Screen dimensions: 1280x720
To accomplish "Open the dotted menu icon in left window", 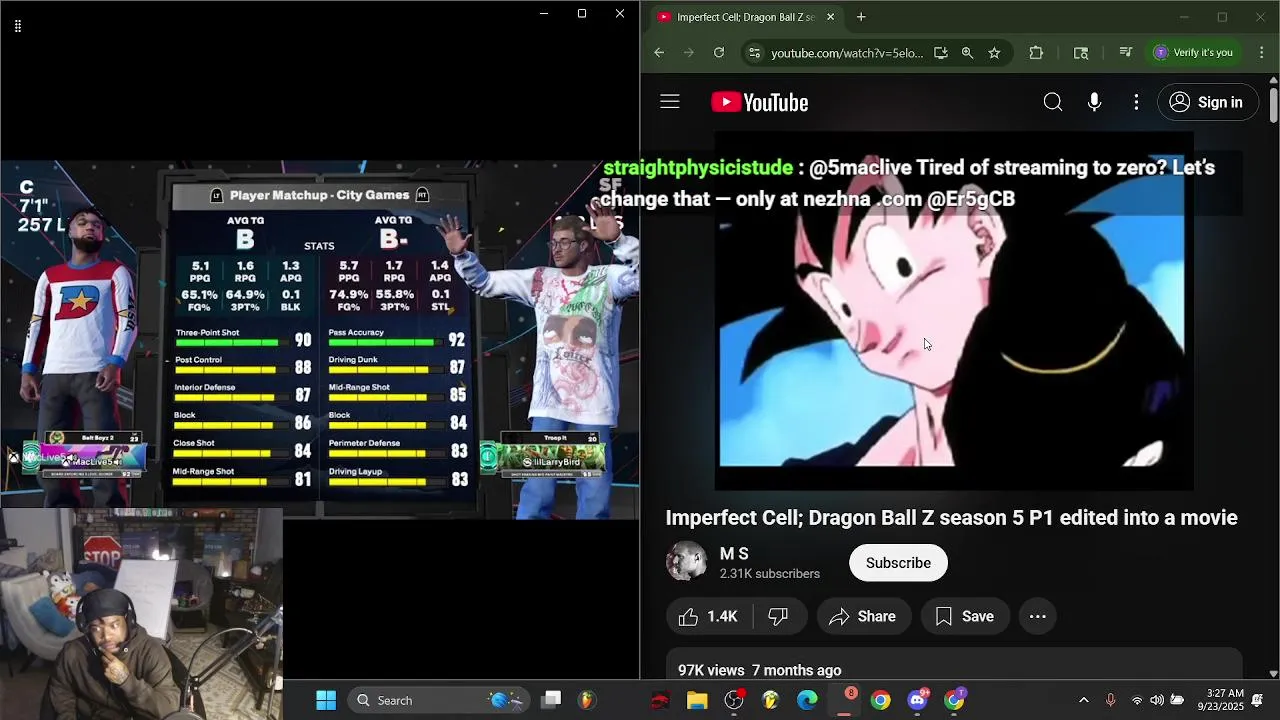I will [17, 26].
